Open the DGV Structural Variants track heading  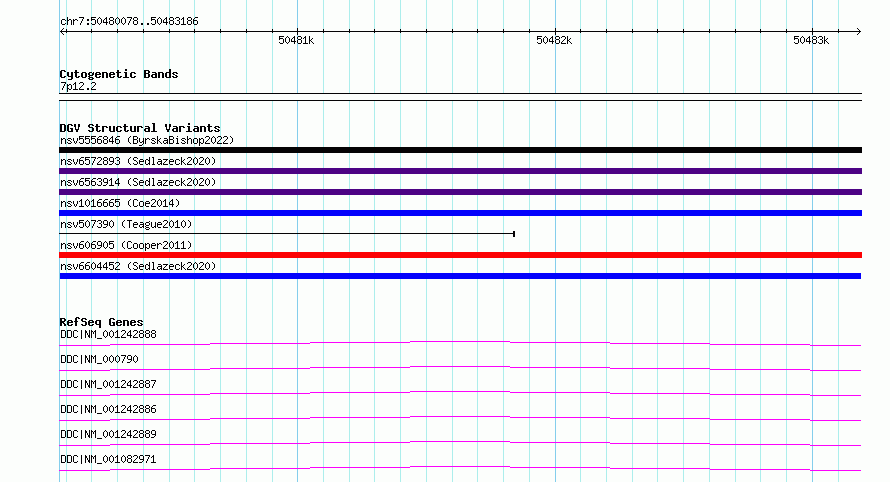[140, 128]
